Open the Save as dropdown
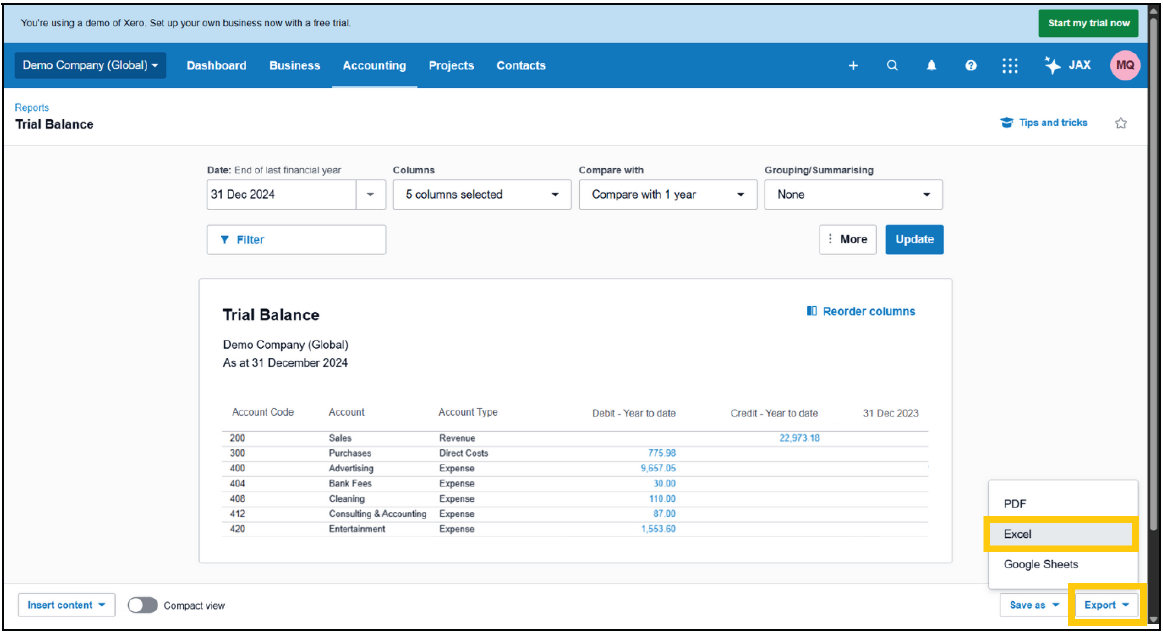Viewport: 1163px width, 634px height. point(1034,605)
